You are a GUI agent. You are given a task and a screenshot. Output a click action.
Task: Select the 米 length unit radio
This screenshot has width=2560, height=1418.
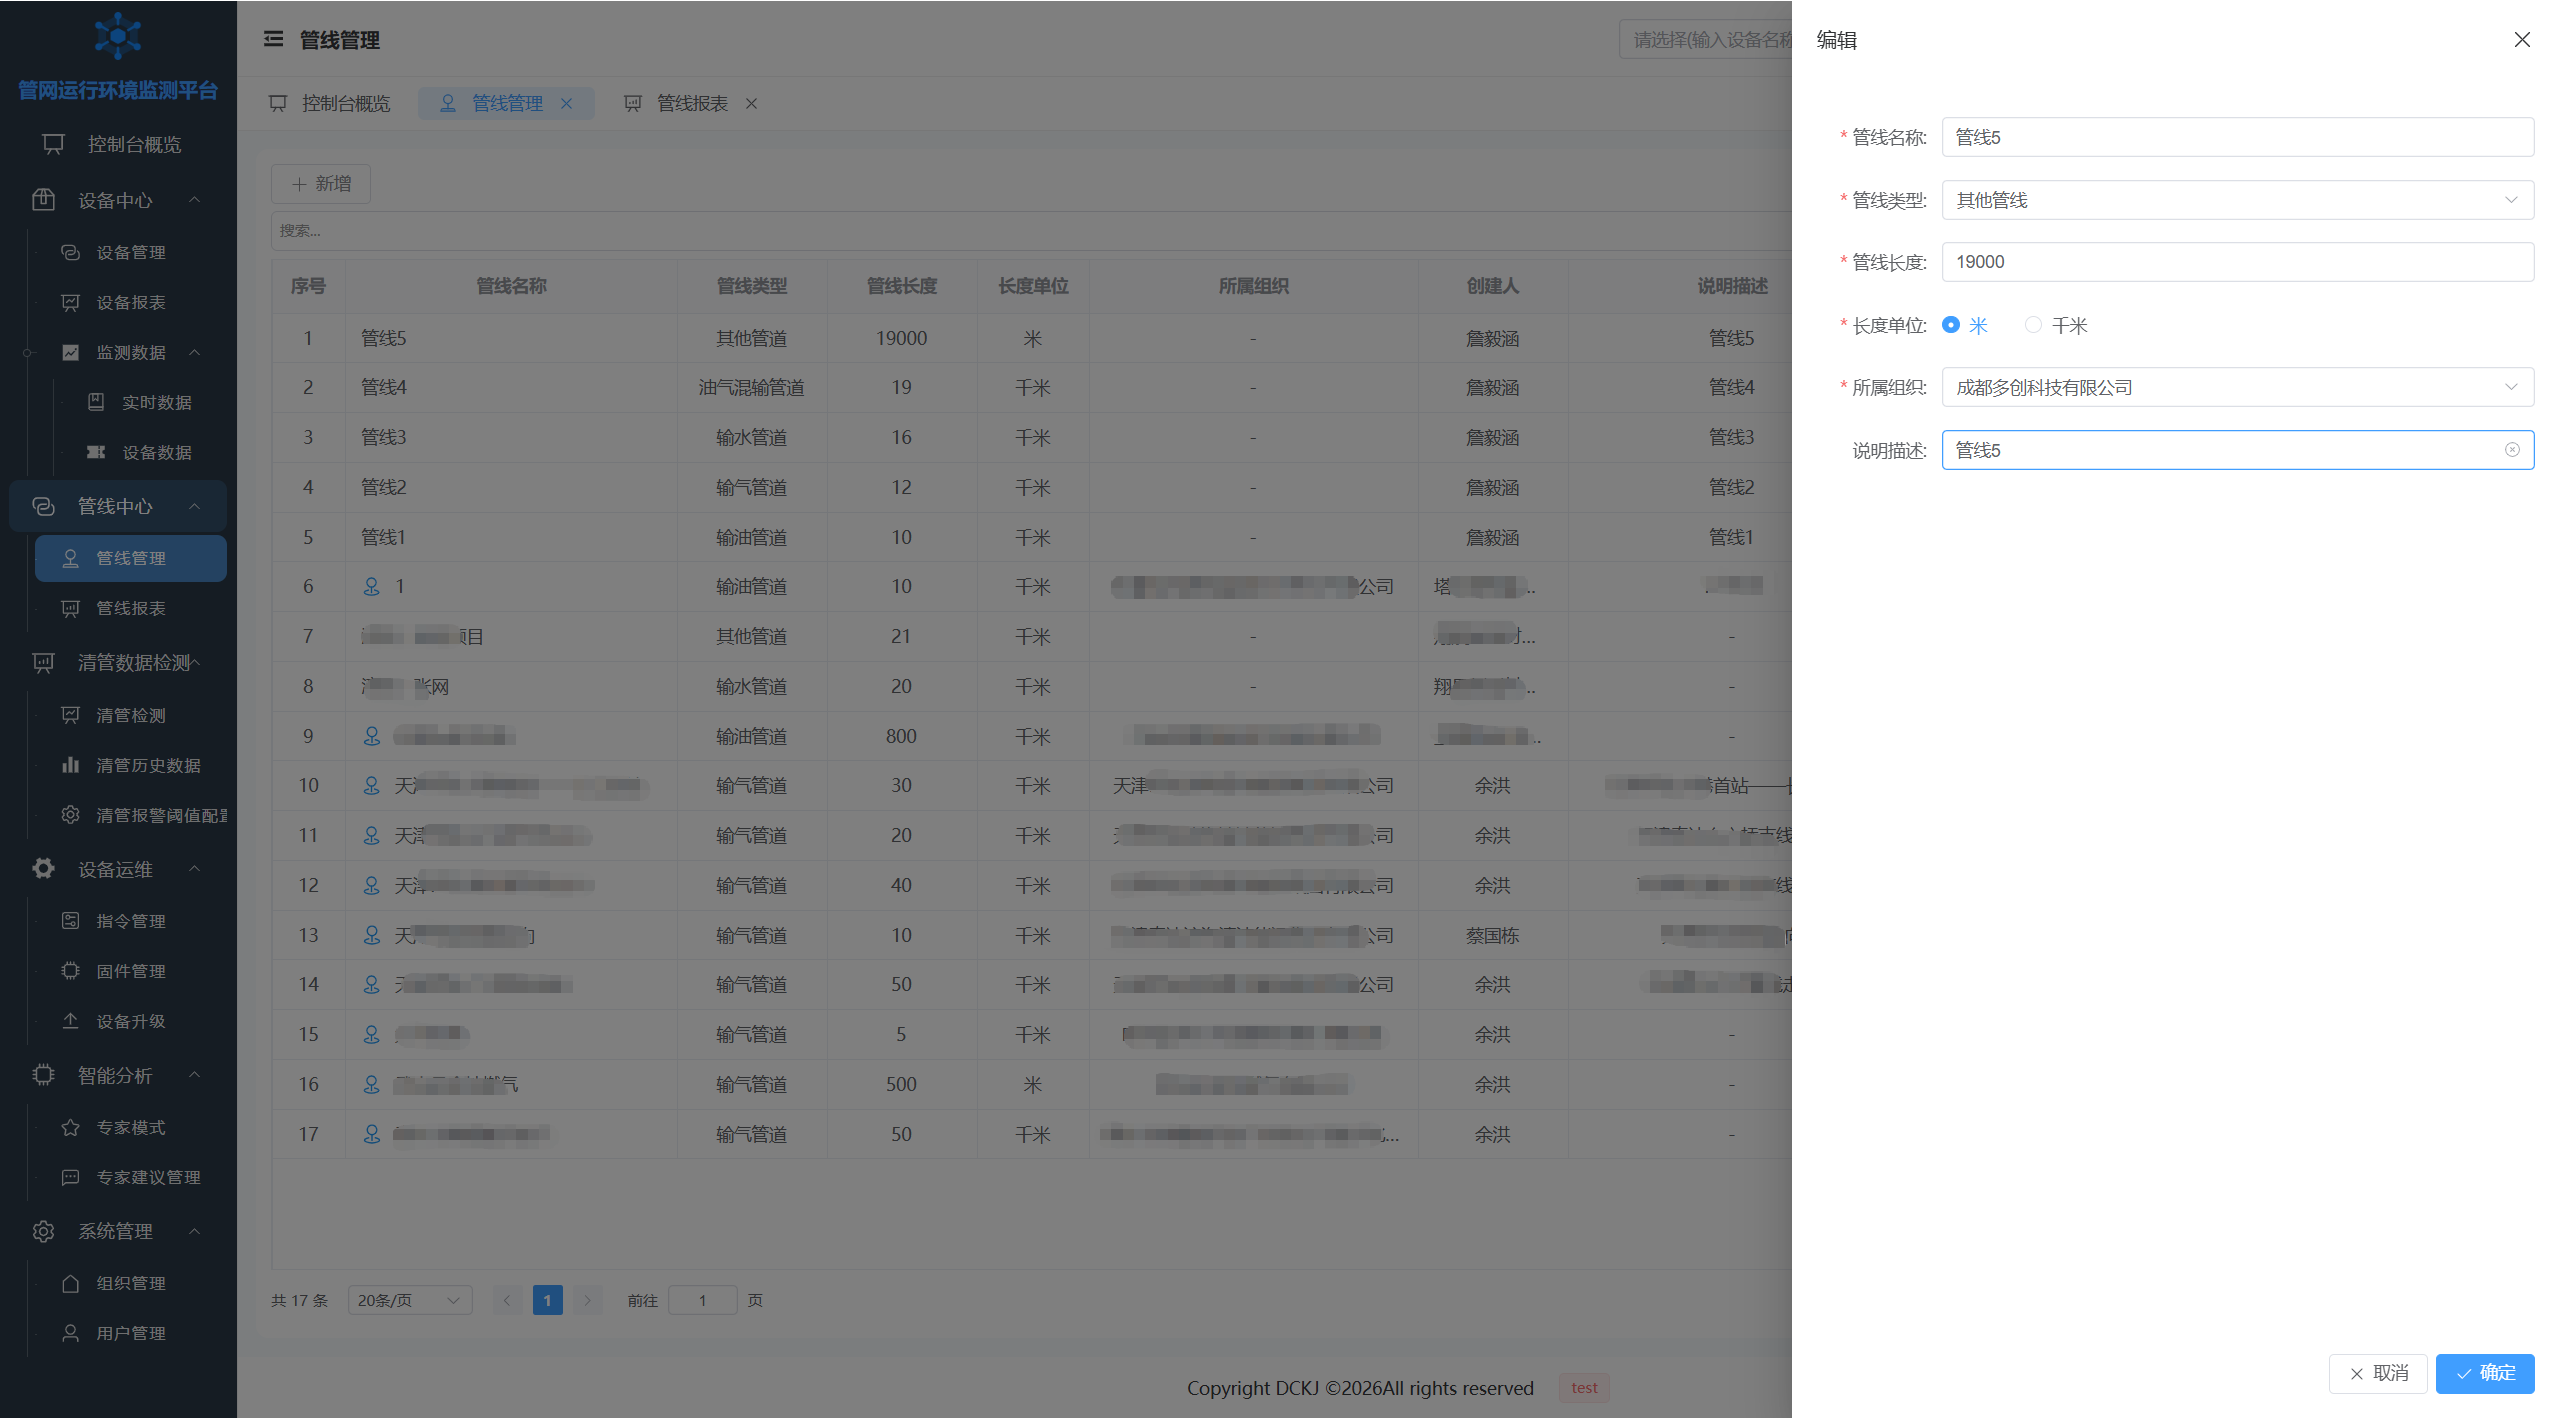pyautogui.click(x=1950, y=325)
